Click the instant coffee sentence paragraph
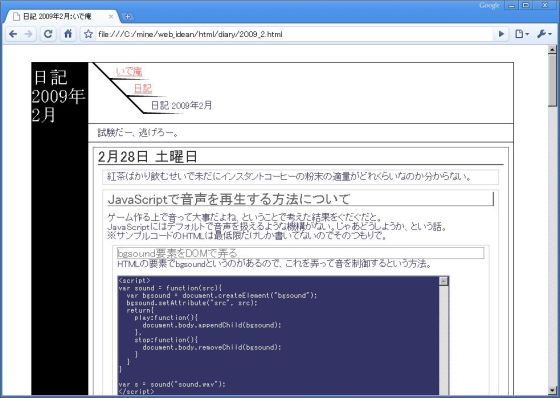 [x=290, y=176]
